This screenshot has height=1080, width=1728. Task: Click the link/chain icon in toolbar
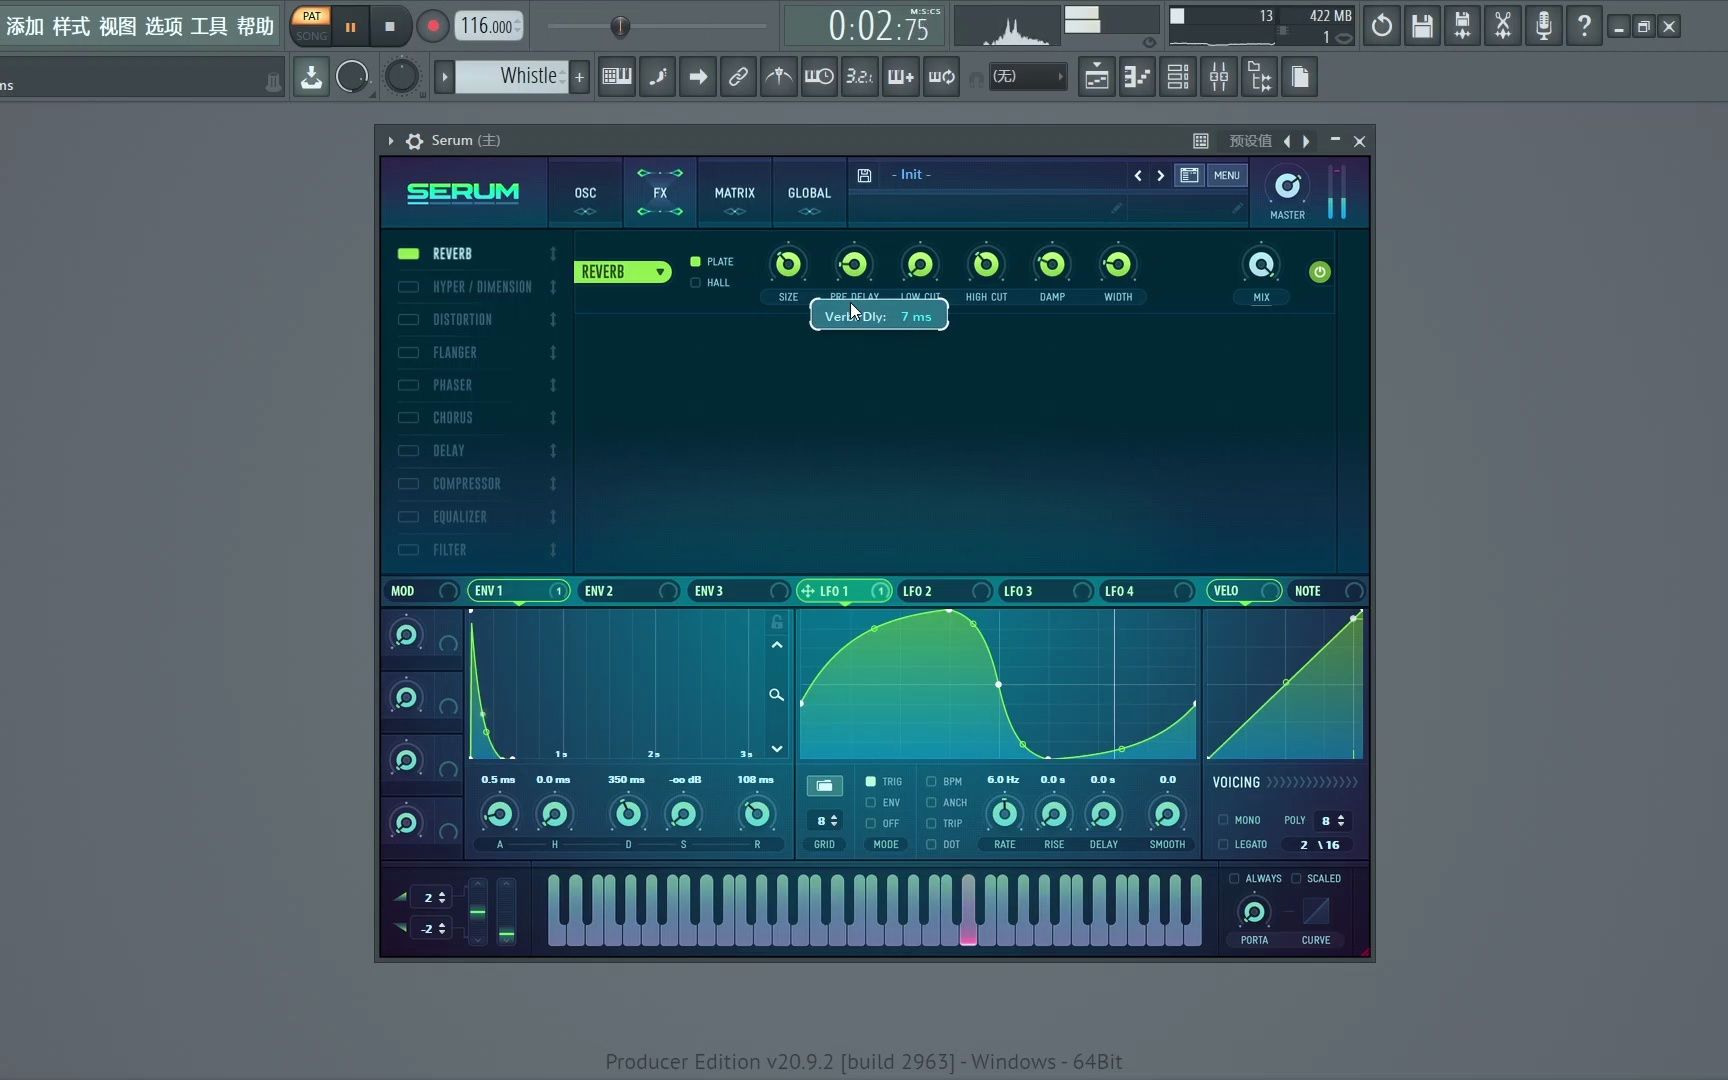point(738,77)
